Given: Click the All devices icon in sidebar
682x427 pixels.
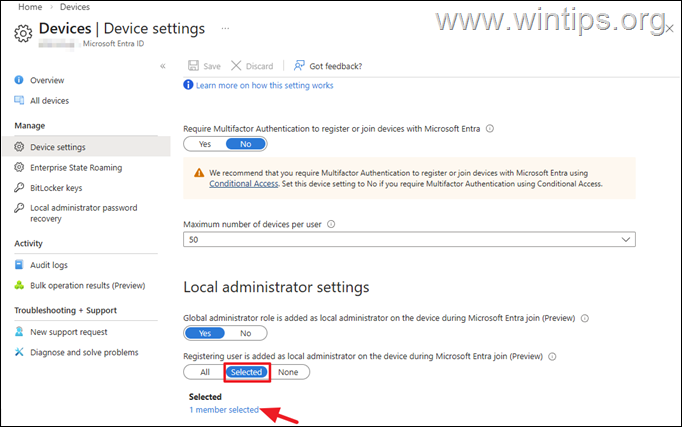Looking at the screenshot, I should tap(19, 100).
